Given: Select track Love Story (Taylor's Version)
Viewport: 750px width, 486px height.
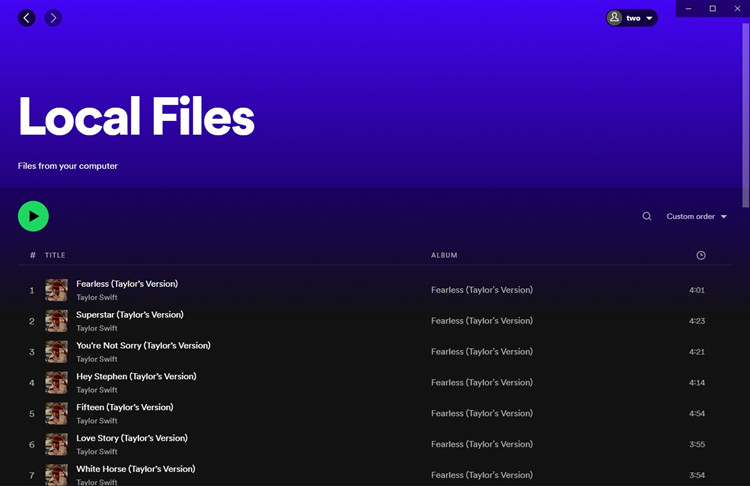Looking at the screenshot, I should click(x=132, y=438).
